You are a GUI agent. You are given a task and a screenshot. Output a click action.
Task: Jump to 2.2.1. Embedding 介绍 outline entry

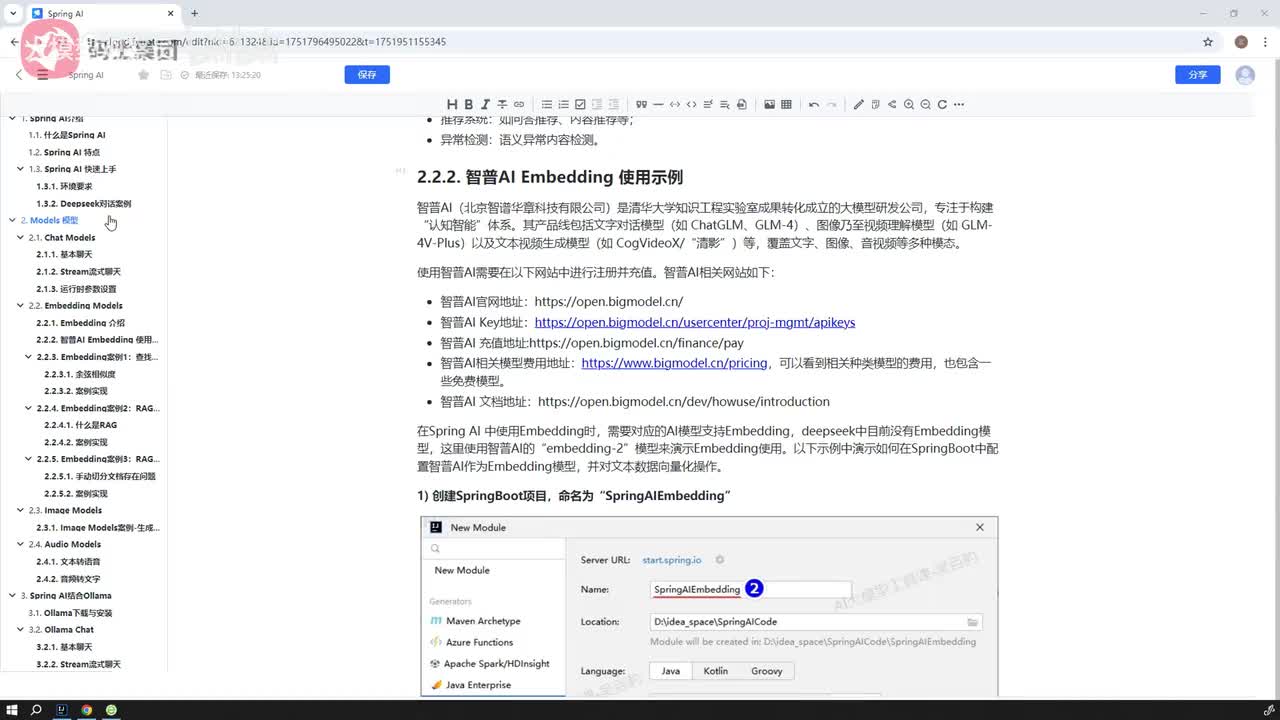point(81,323)
